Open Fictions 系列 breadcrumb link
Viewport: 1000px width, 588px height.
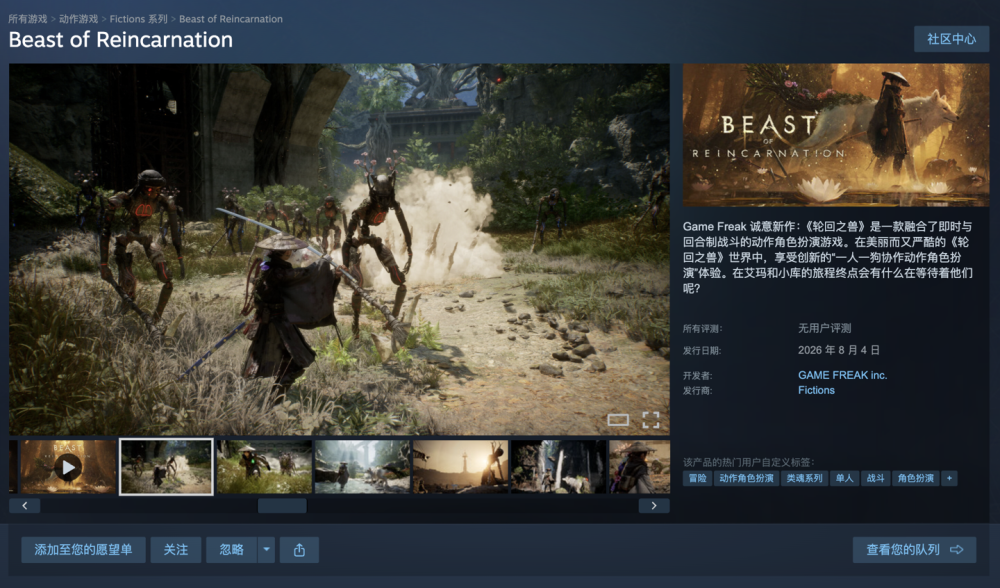point(138,19)
